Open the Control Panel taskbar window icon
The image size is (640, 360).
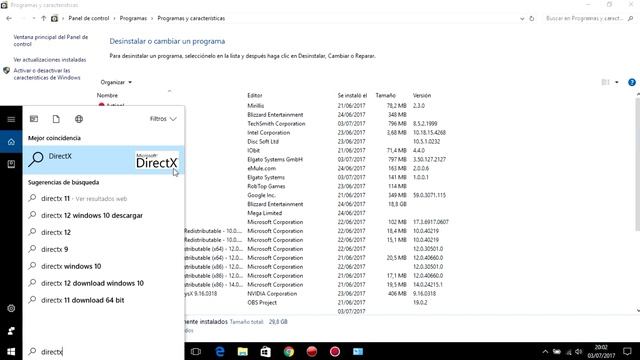coord(358,351)
